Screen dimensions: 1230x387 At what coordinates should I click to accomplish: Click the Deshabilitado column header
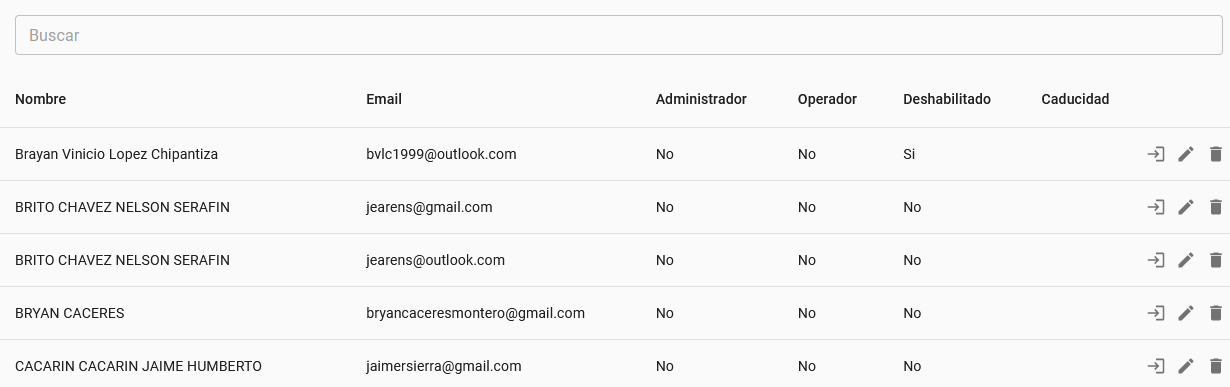(x=947, y=99)
